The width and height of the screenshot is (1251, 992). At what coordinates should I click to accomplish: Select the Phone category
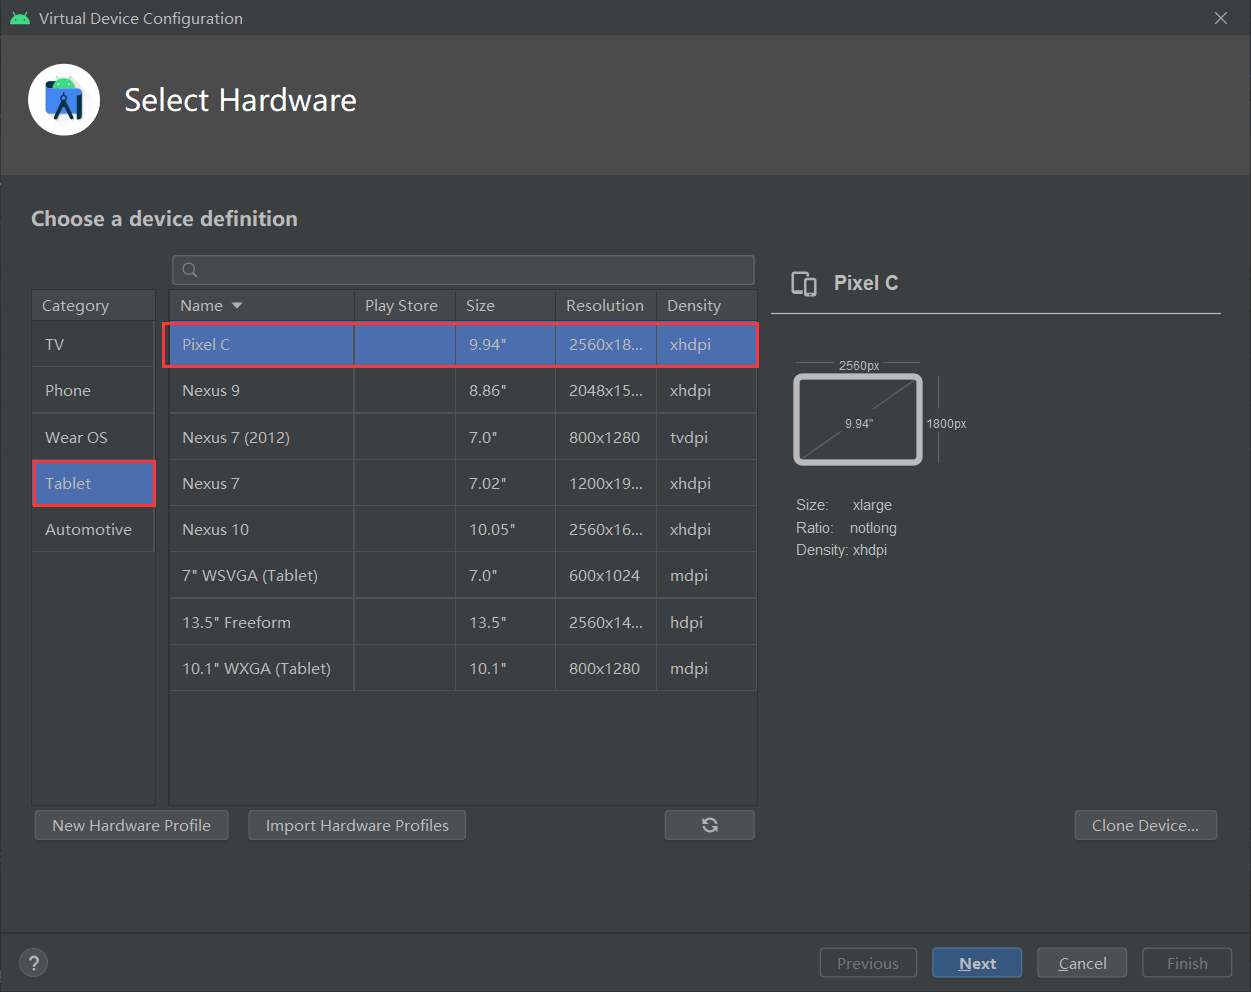pyautogui.click(x=93, y=390)
